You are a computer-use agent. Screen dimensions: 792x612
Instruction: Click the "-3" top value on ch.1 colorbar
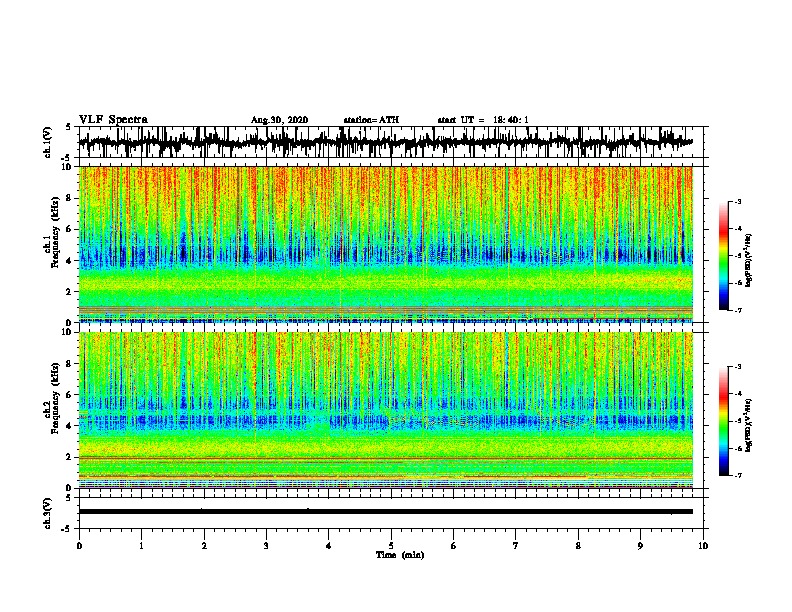(737, 201)
